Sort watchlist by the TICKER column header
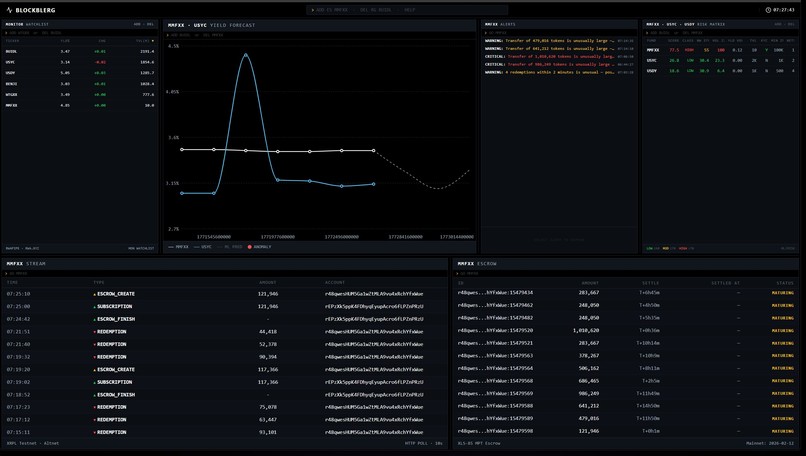The width and height of the screenshot is (806, 456). (12, 41)
